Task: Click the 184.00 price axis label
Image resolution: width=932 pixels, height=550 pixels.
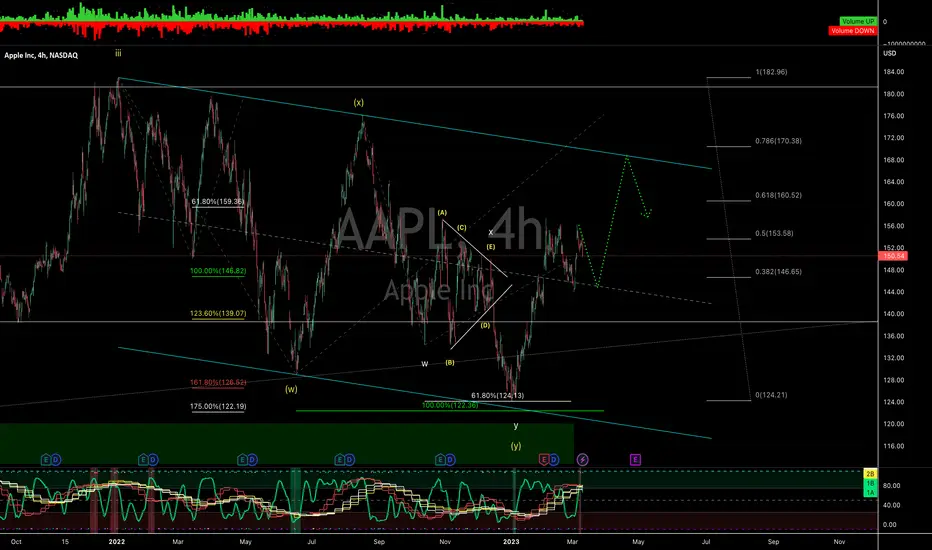Action: 893,72
